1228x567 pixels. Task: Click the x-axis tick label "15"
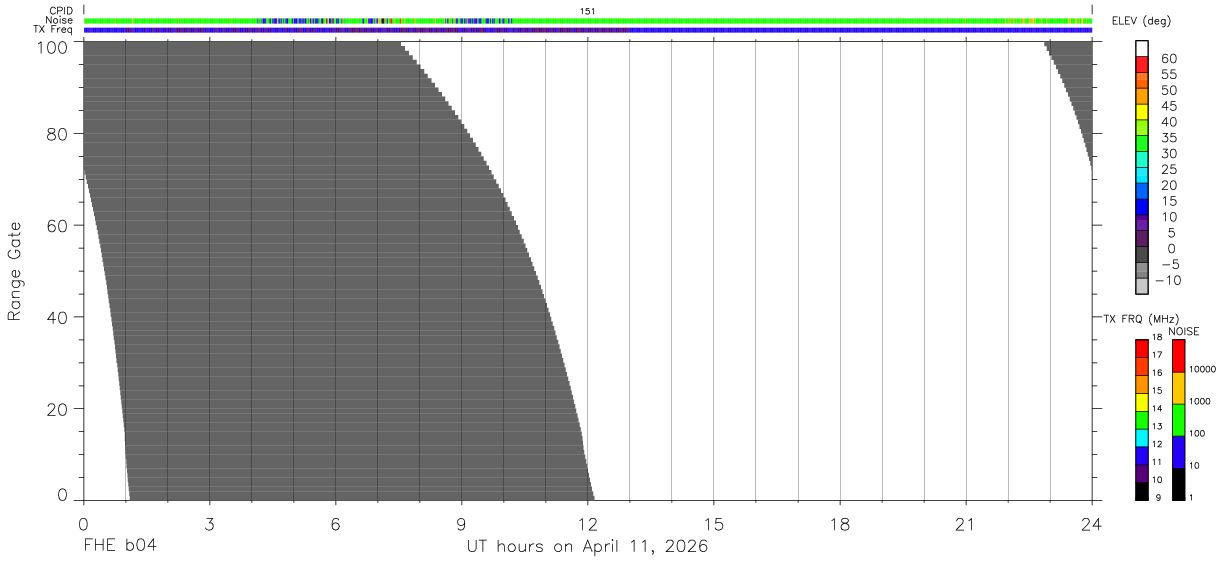[714, 523]
